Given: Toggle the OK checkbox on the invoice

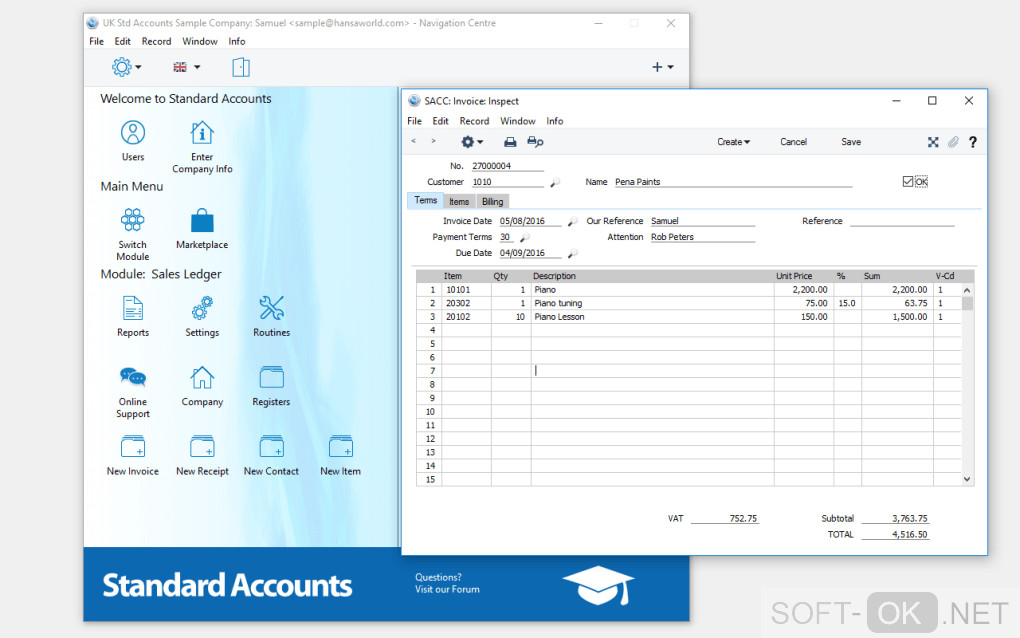Looking at the screenshot, I should coord(907,181).
